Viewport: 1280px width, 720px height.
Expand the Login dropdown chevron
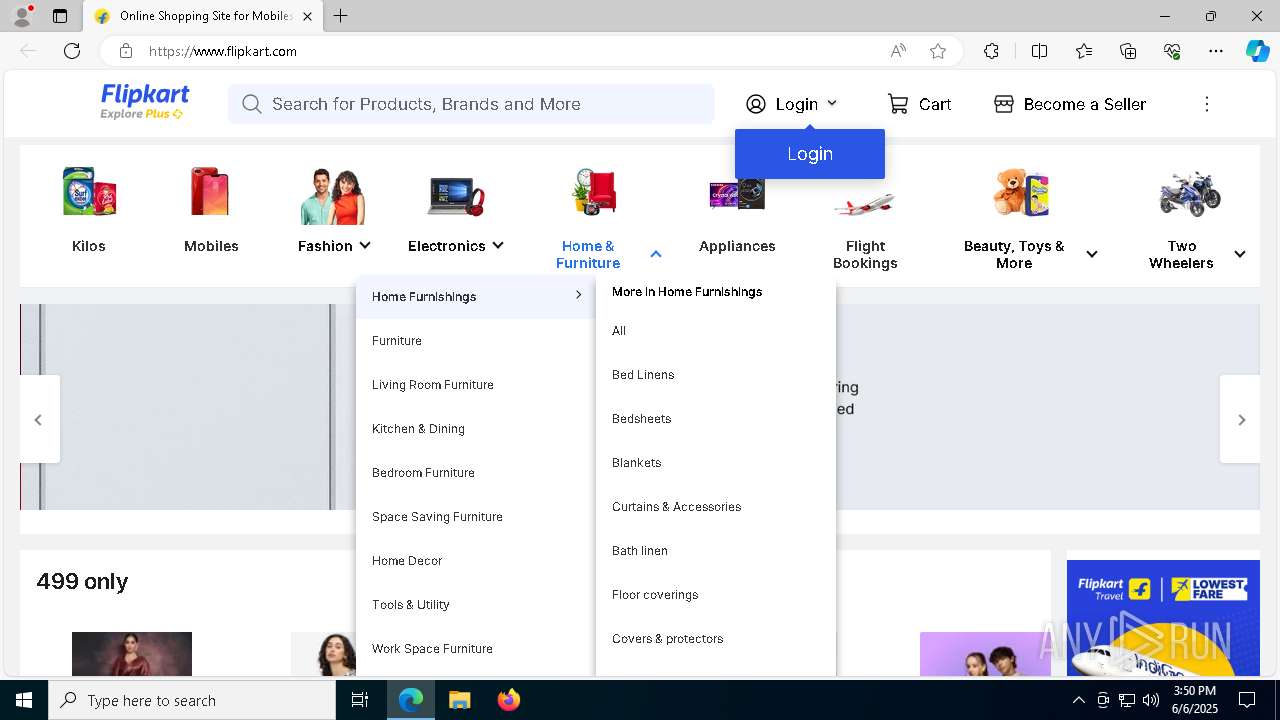click(832, 104)
